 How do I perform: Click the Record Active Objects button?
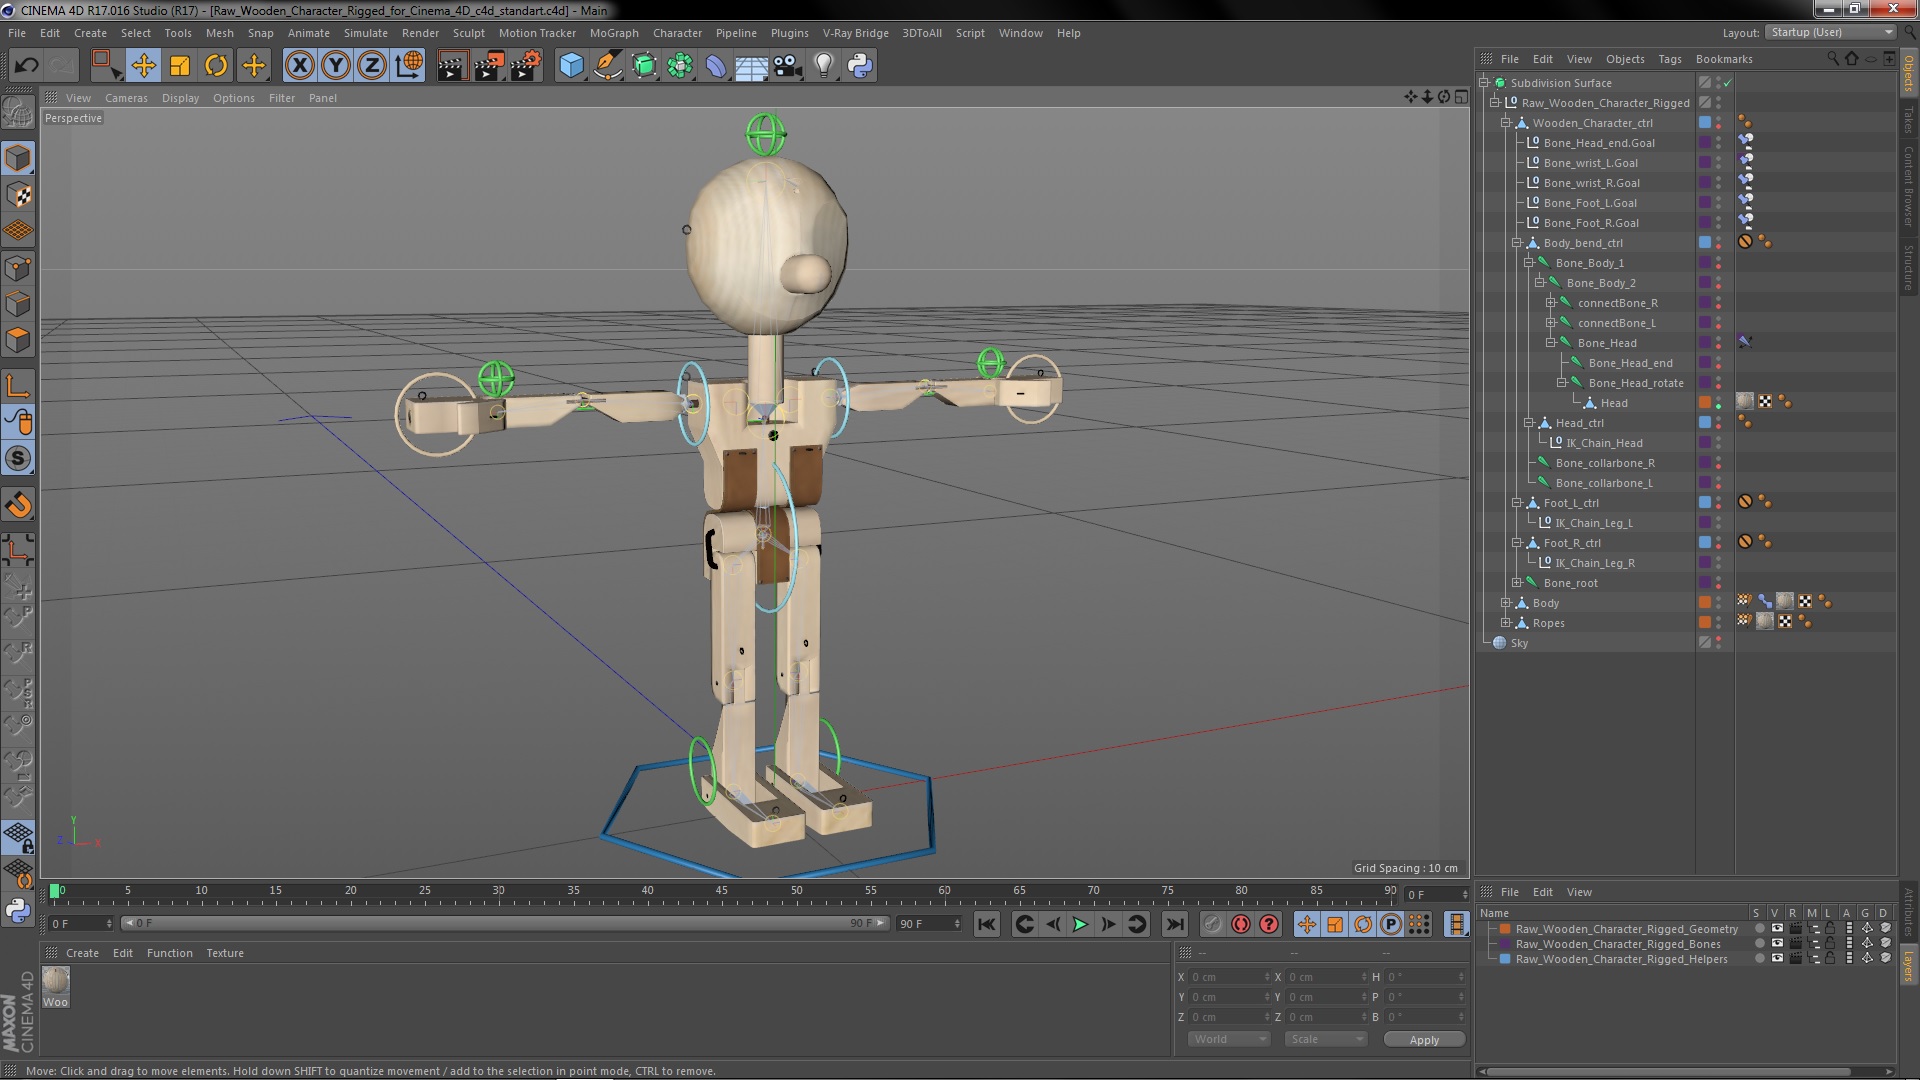point(1212,924)
